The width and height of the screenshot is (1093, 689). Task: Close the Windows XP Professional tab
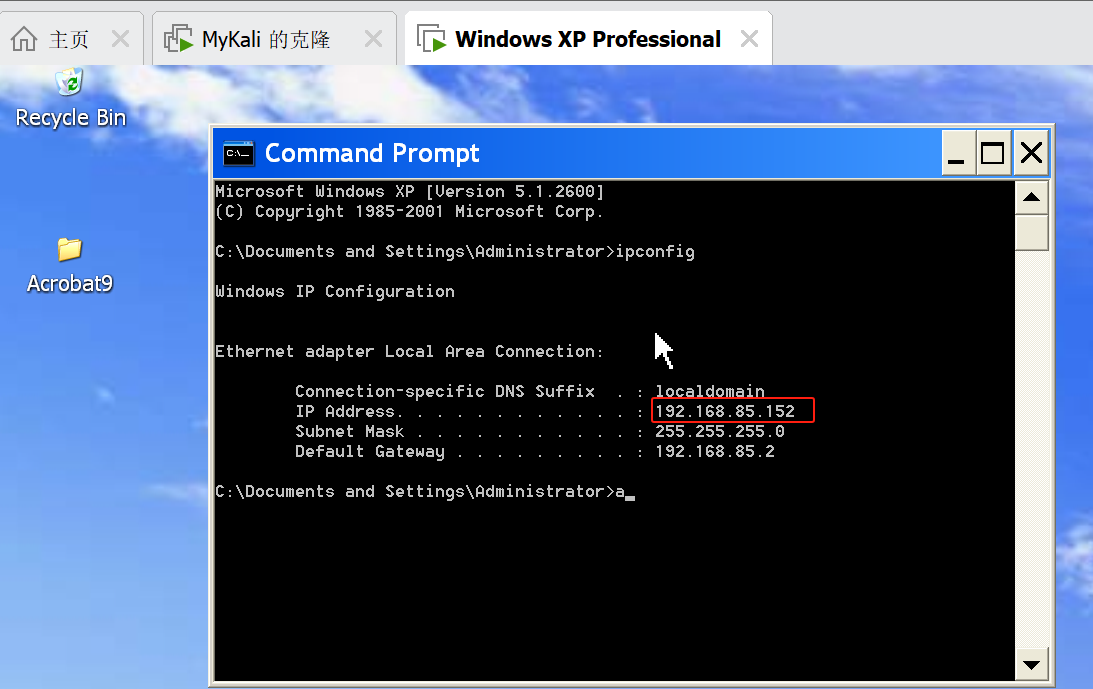point(749,39)
